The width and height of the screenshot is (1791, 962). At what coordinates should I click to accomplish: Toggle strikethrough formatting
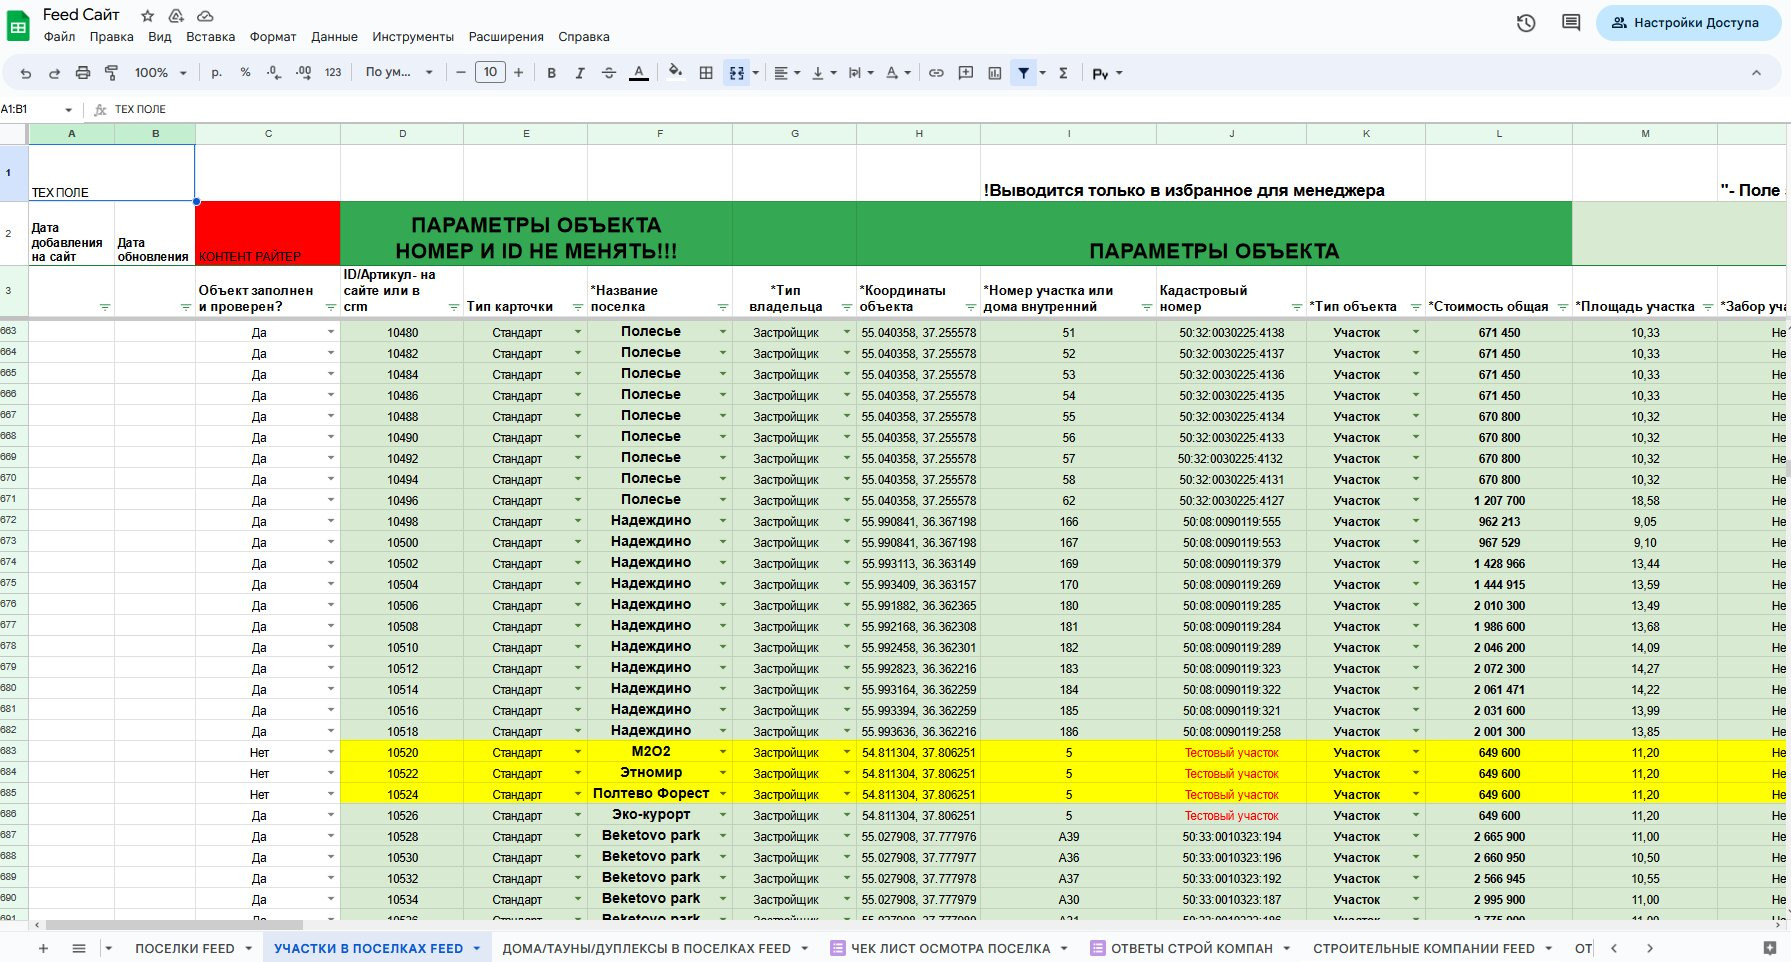click(608, 73)
